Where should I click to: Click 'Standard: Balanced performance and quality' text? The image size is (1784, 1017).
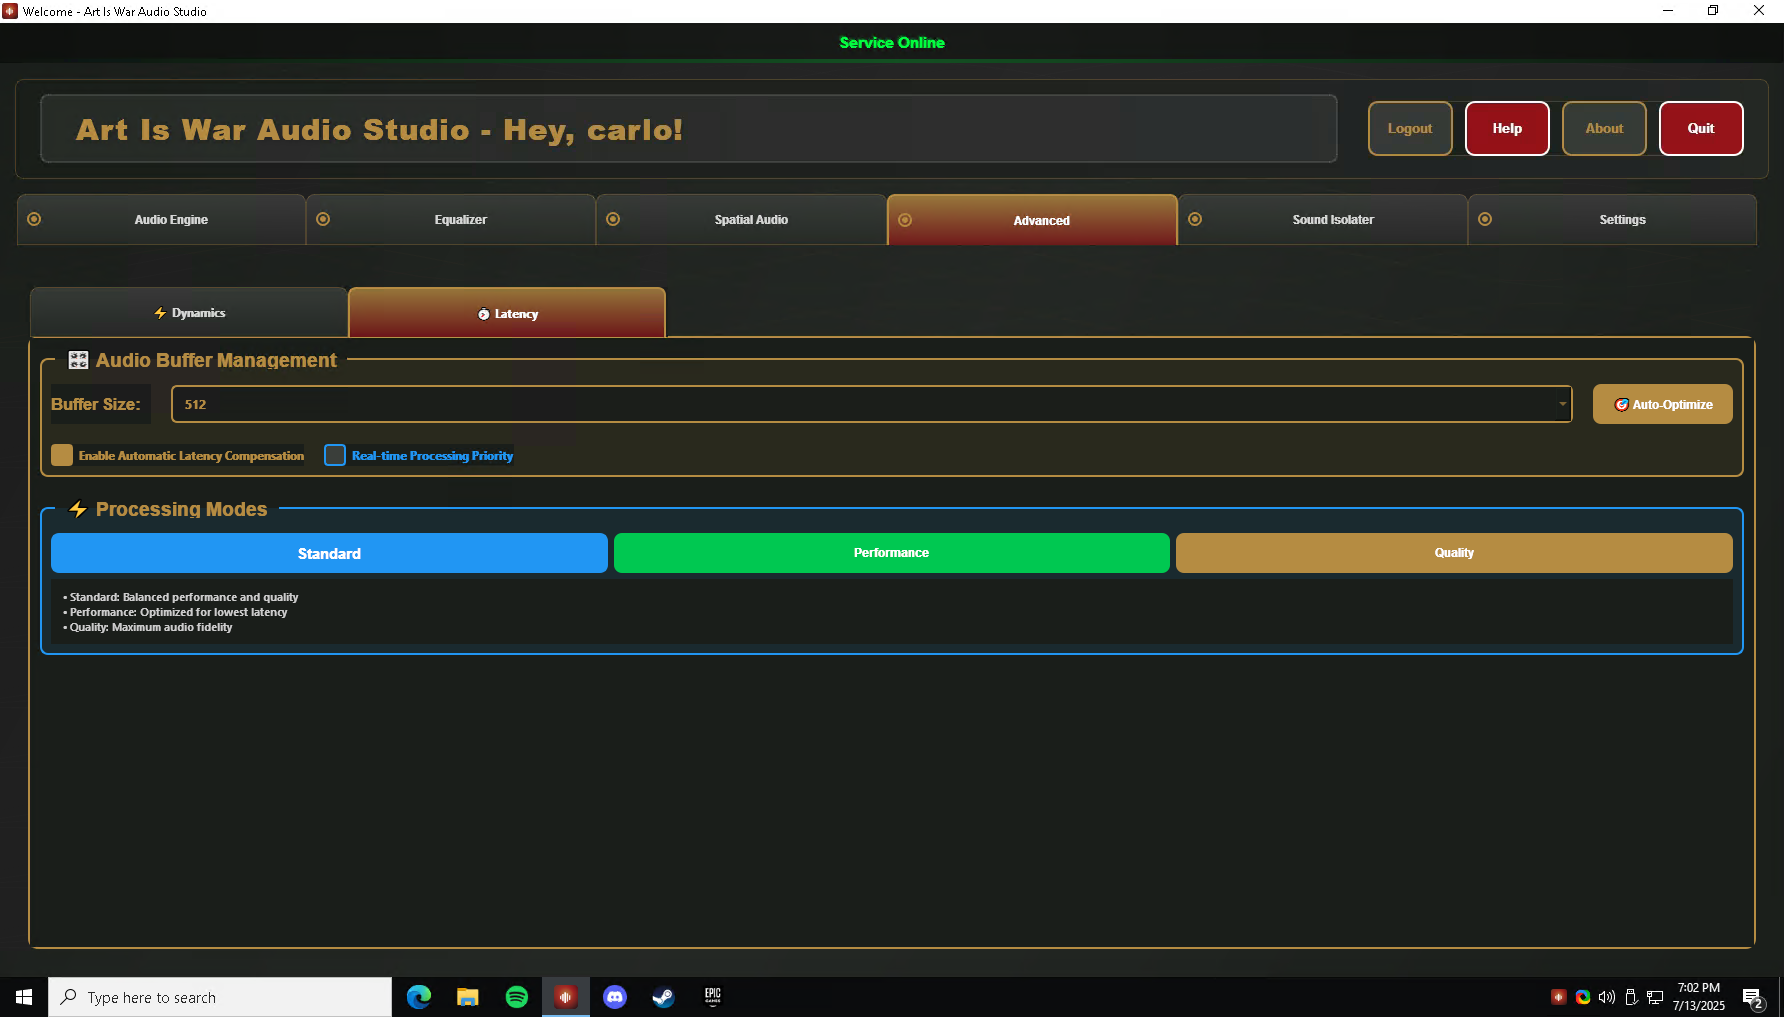coord(184,597)
